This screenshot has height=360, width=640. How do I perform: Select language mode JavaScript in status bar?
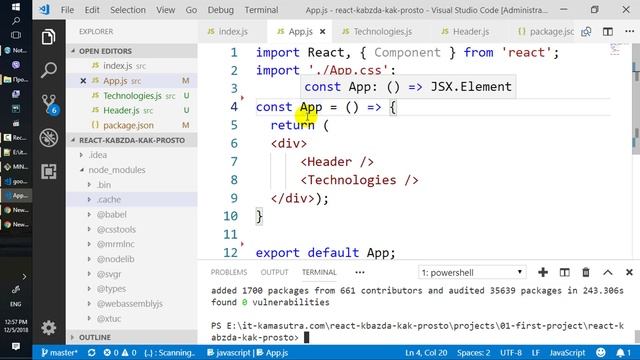[567, 353]
